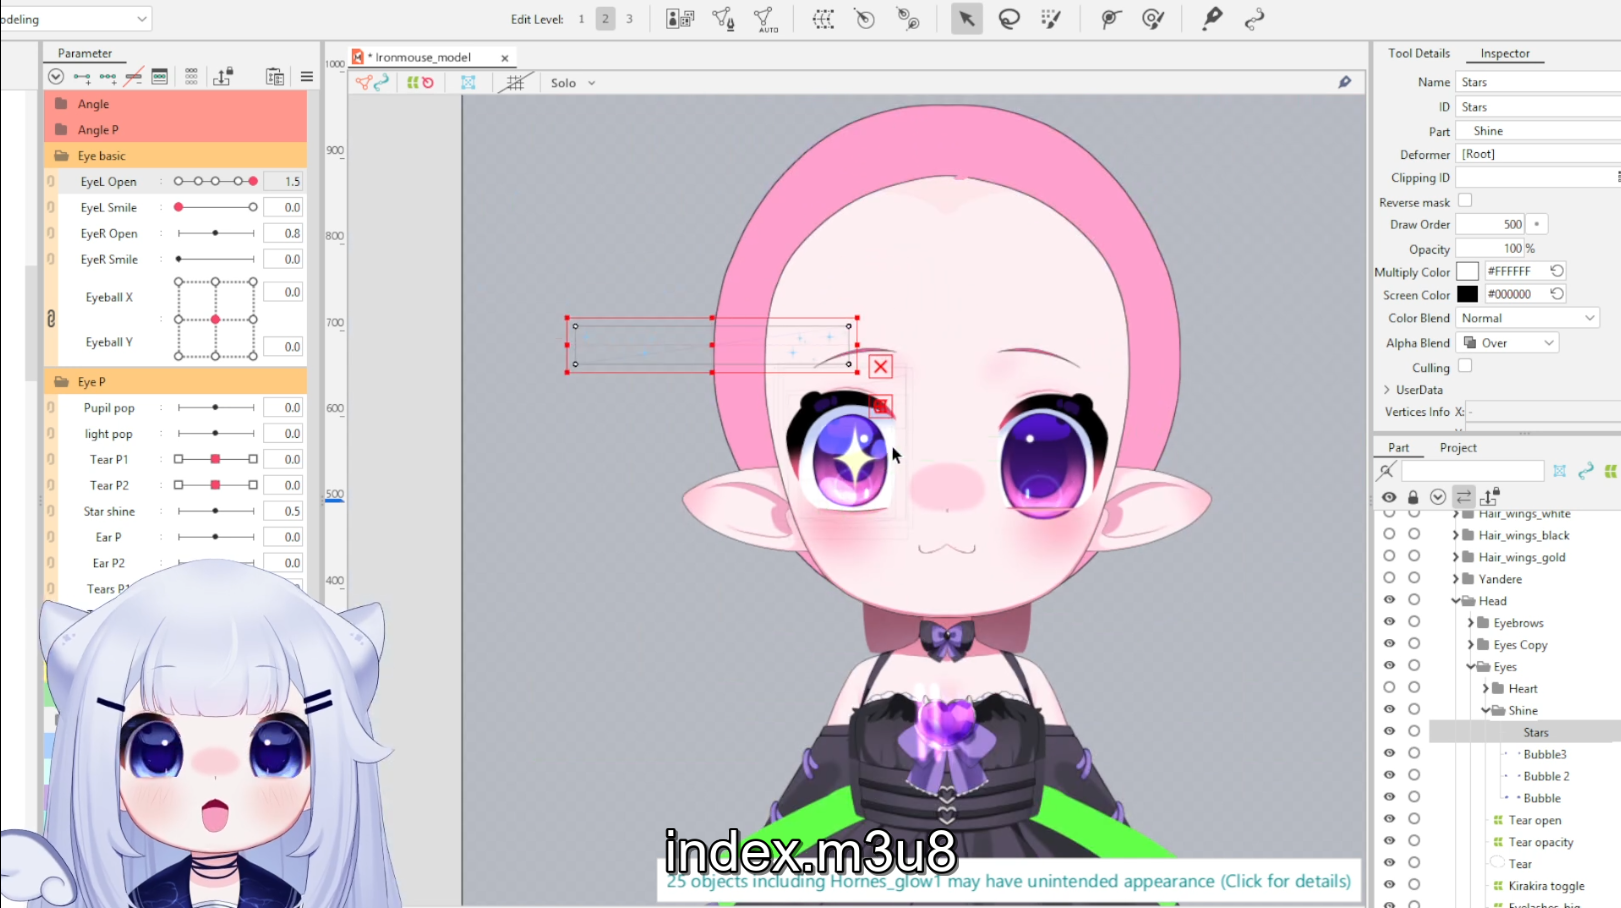The width and height of the screenshot is (1621, 908).
Task: Open the parameter settings grid icon
Action: tap(191, 77)
